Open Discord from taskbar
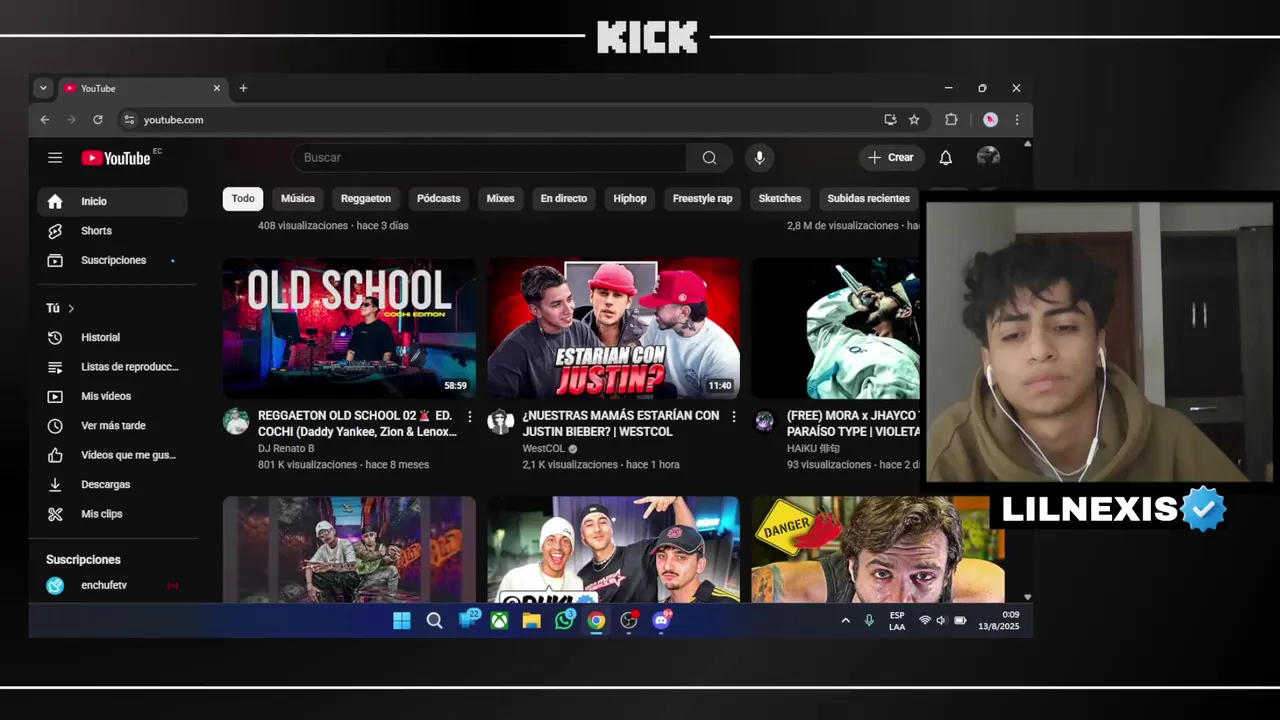Screen dimensions: 1280x720 pos(661,621)
